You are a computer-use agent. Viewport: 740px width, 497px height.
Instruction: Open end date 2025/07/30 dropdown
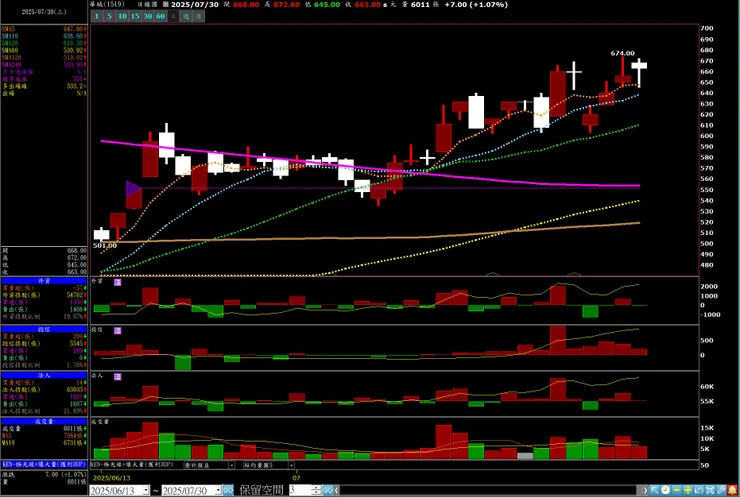(x=218, y=491)
